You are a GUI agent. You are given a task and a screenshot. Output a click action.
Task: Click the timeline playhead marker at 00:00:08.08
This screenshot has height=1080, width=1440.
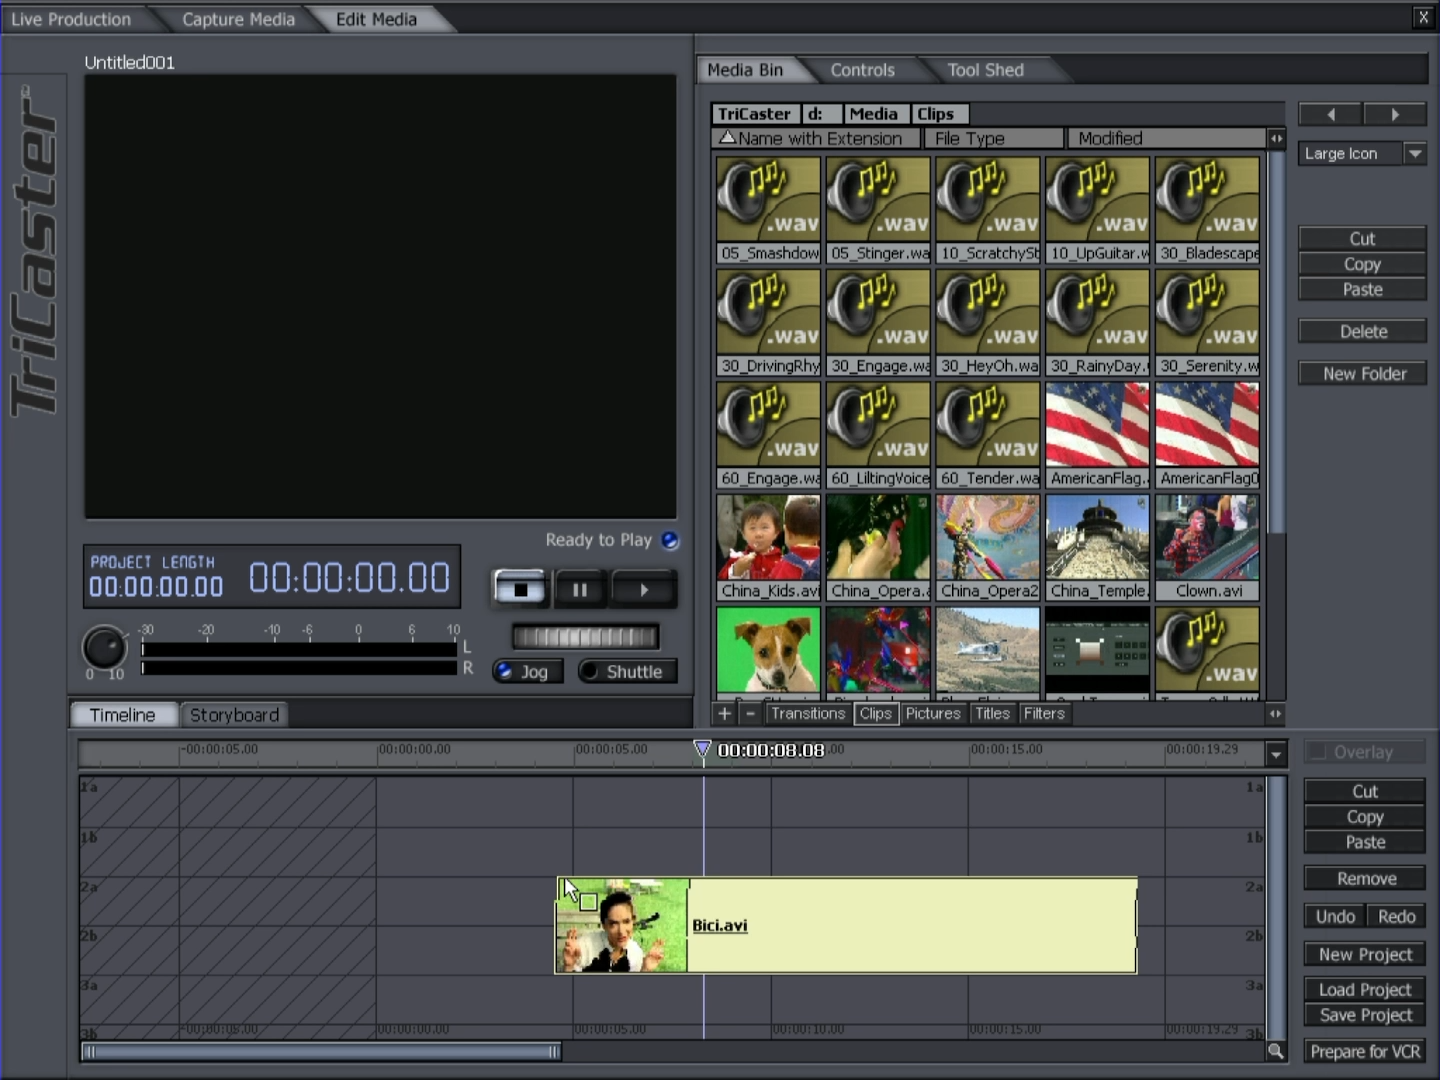[702, 749]
